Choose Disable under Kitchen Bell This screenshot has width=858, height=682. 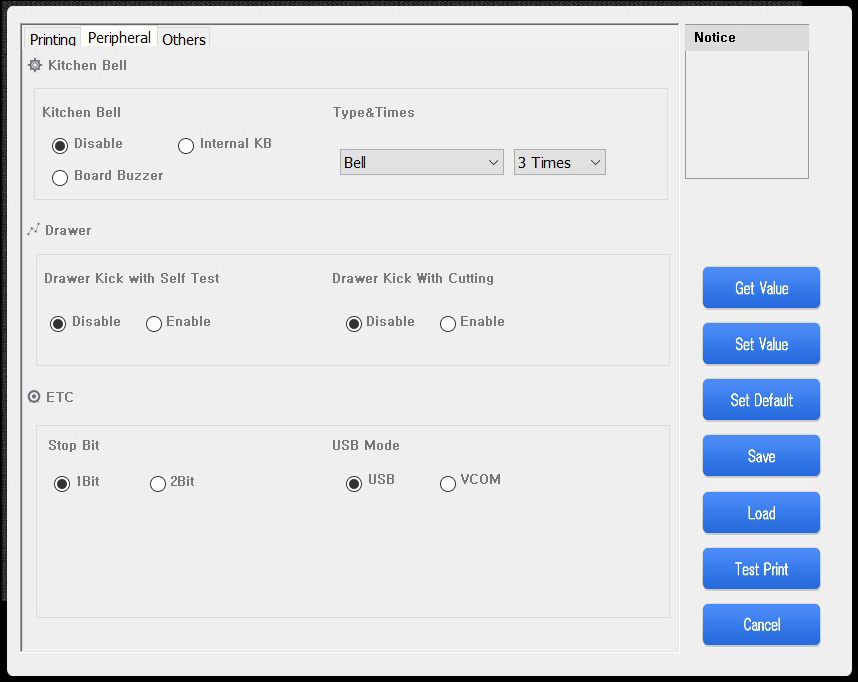[x=60, y=146]
